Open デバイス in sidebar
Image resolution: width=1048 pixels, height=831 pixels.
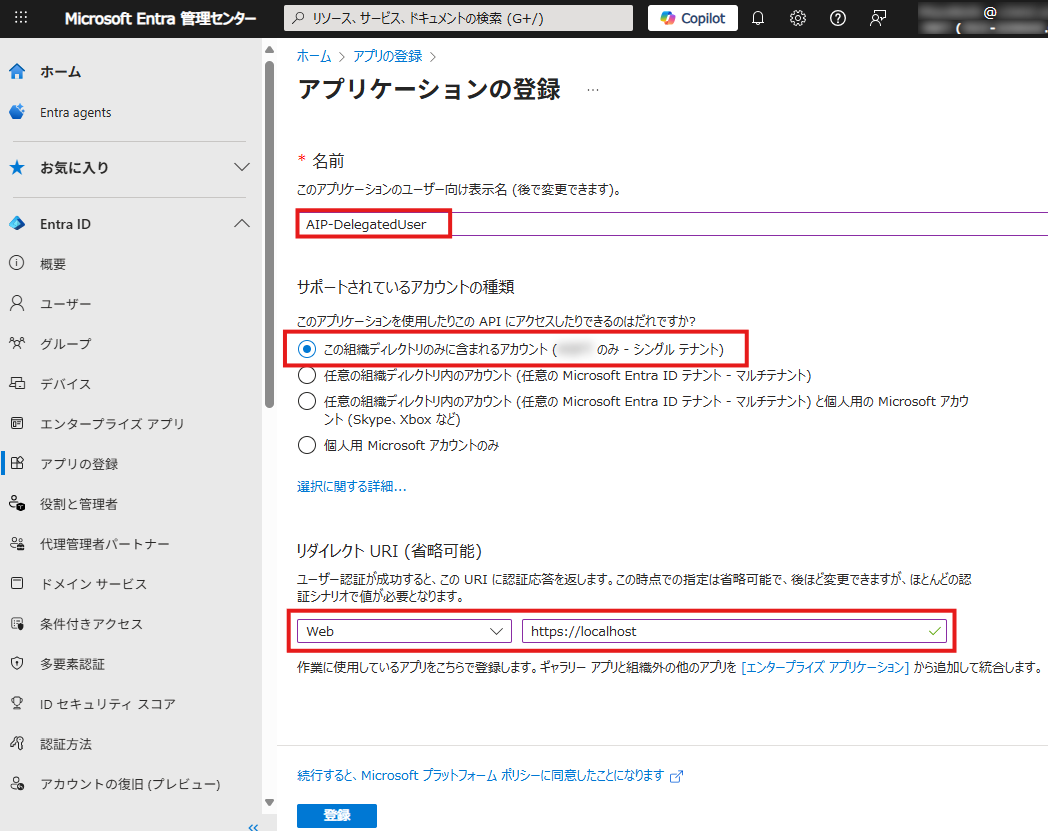point(66,384)
